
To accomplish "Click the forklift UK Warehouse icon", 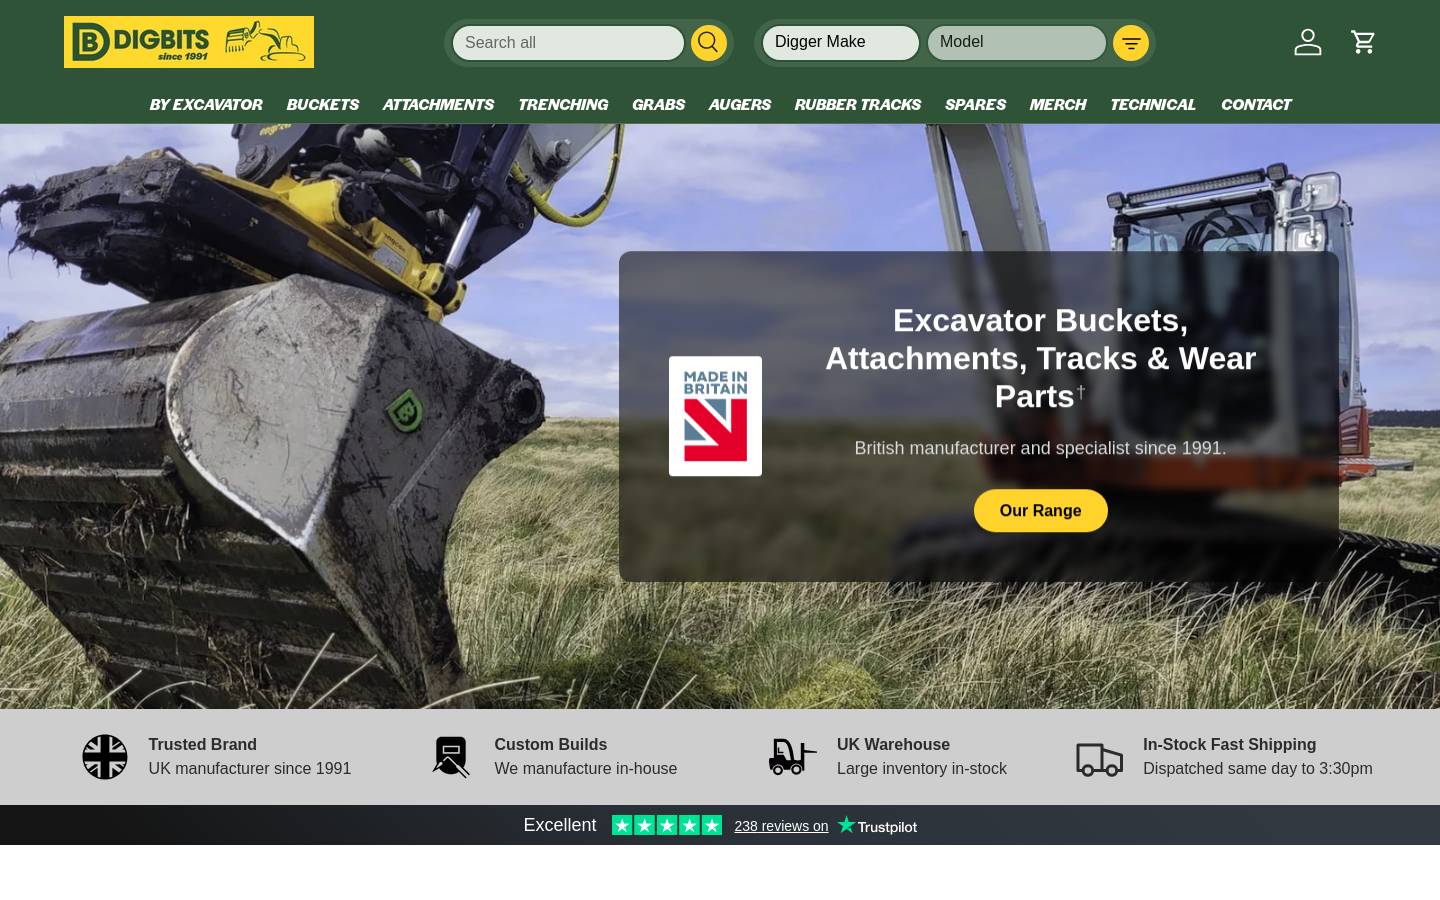I will pyautogui.click(x=792, y=757).
